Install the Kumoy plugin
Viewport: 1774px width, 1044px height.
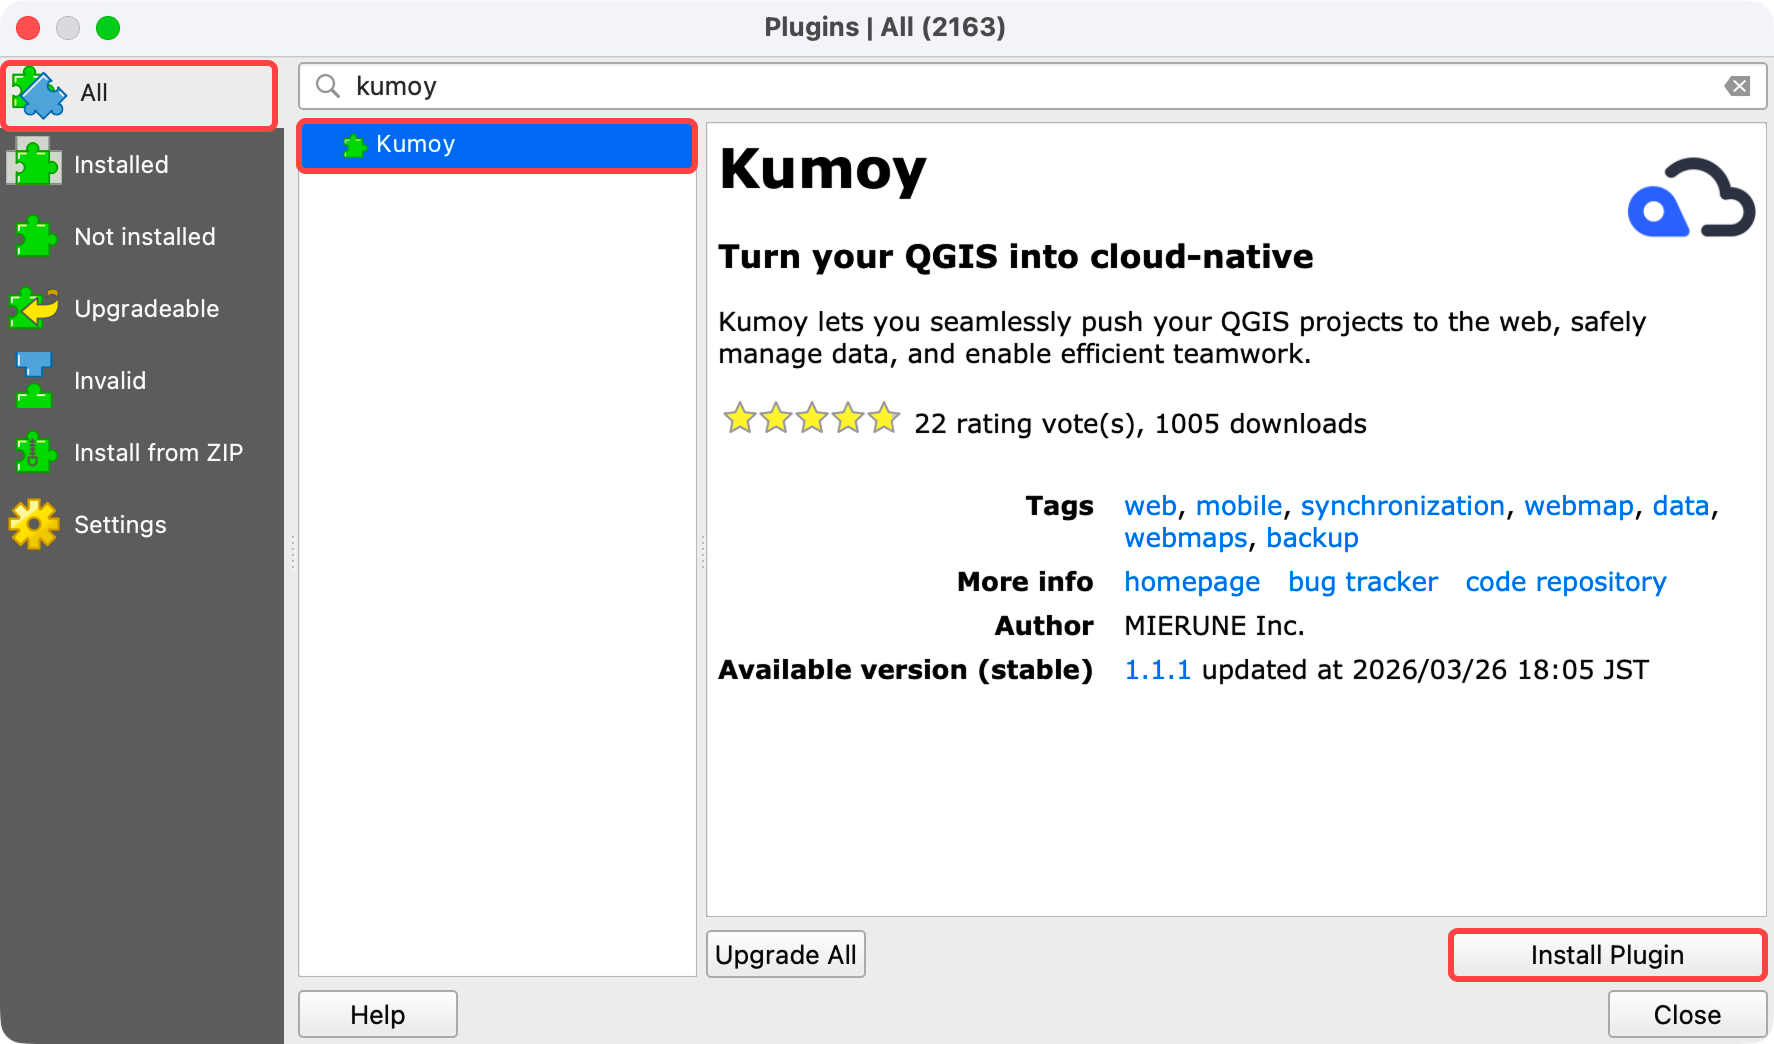coord(1606,954)
